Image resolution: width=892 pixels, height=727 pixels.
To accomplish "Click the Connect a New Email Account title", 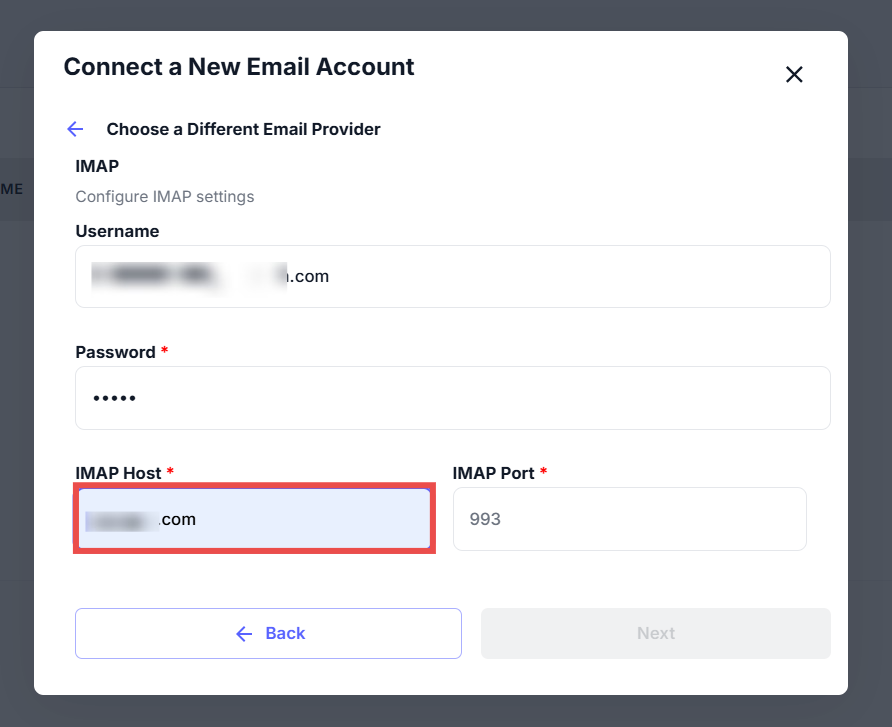I will [239, 67].
